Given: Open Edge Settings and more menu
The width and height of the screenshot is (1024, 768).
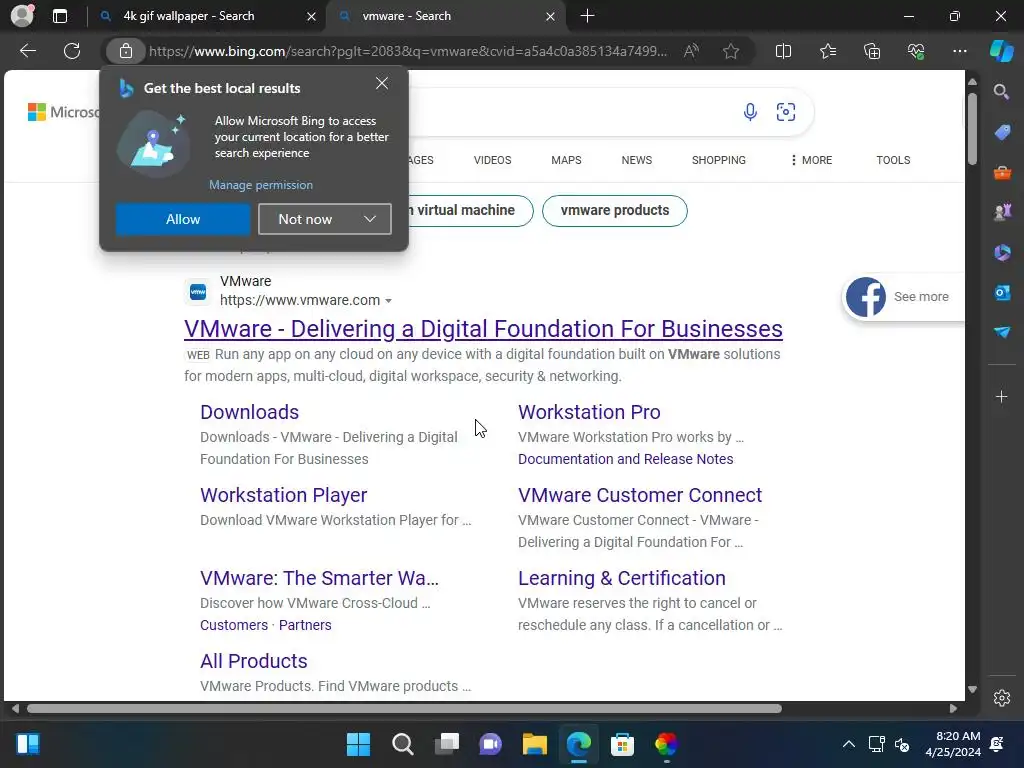Looking at the screenshot, I should [x=959, y=51].
